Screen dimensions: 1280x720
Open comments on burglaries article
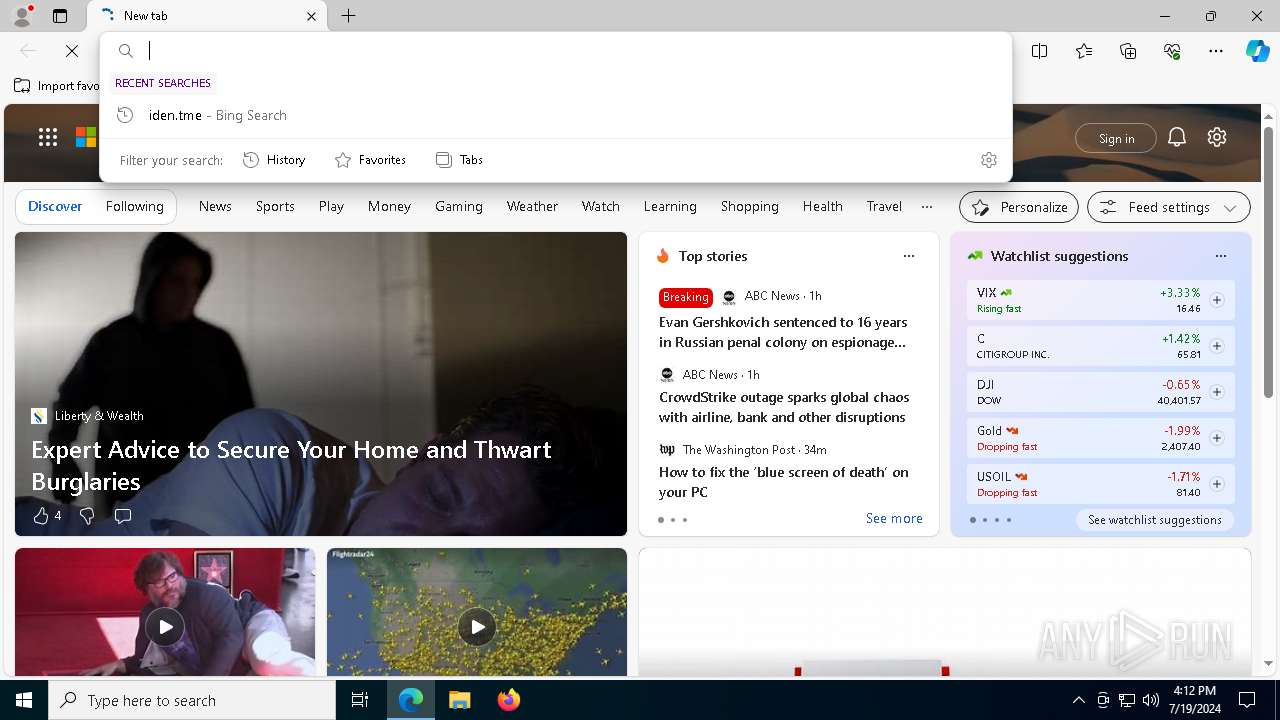(x=123, y=516)
